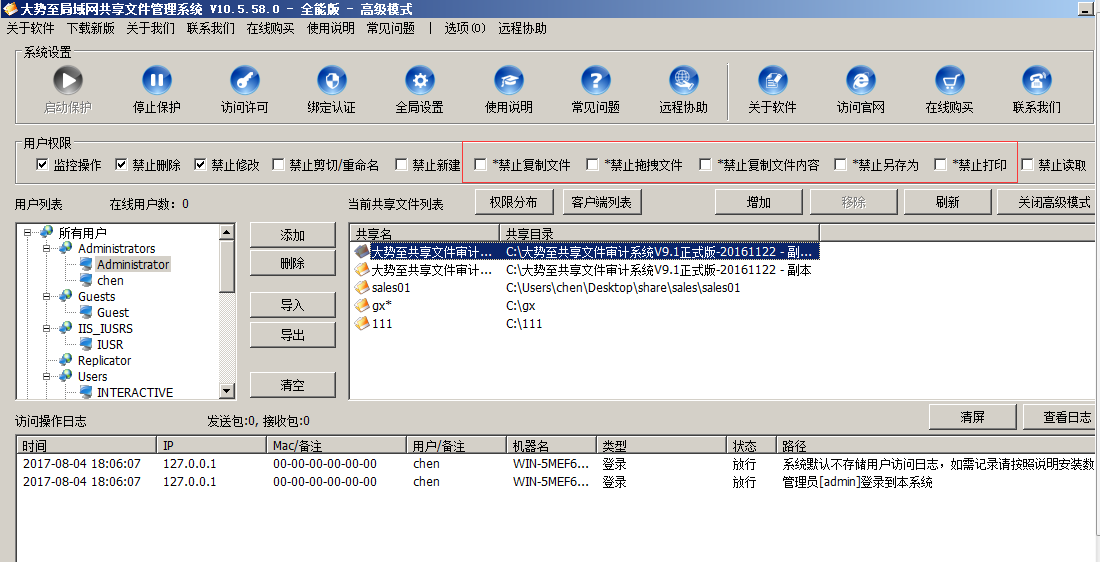Click the 远程协助 globe icon
Image resolution: width=1100 pixels, height=562 pixels.
coord(683,81)
